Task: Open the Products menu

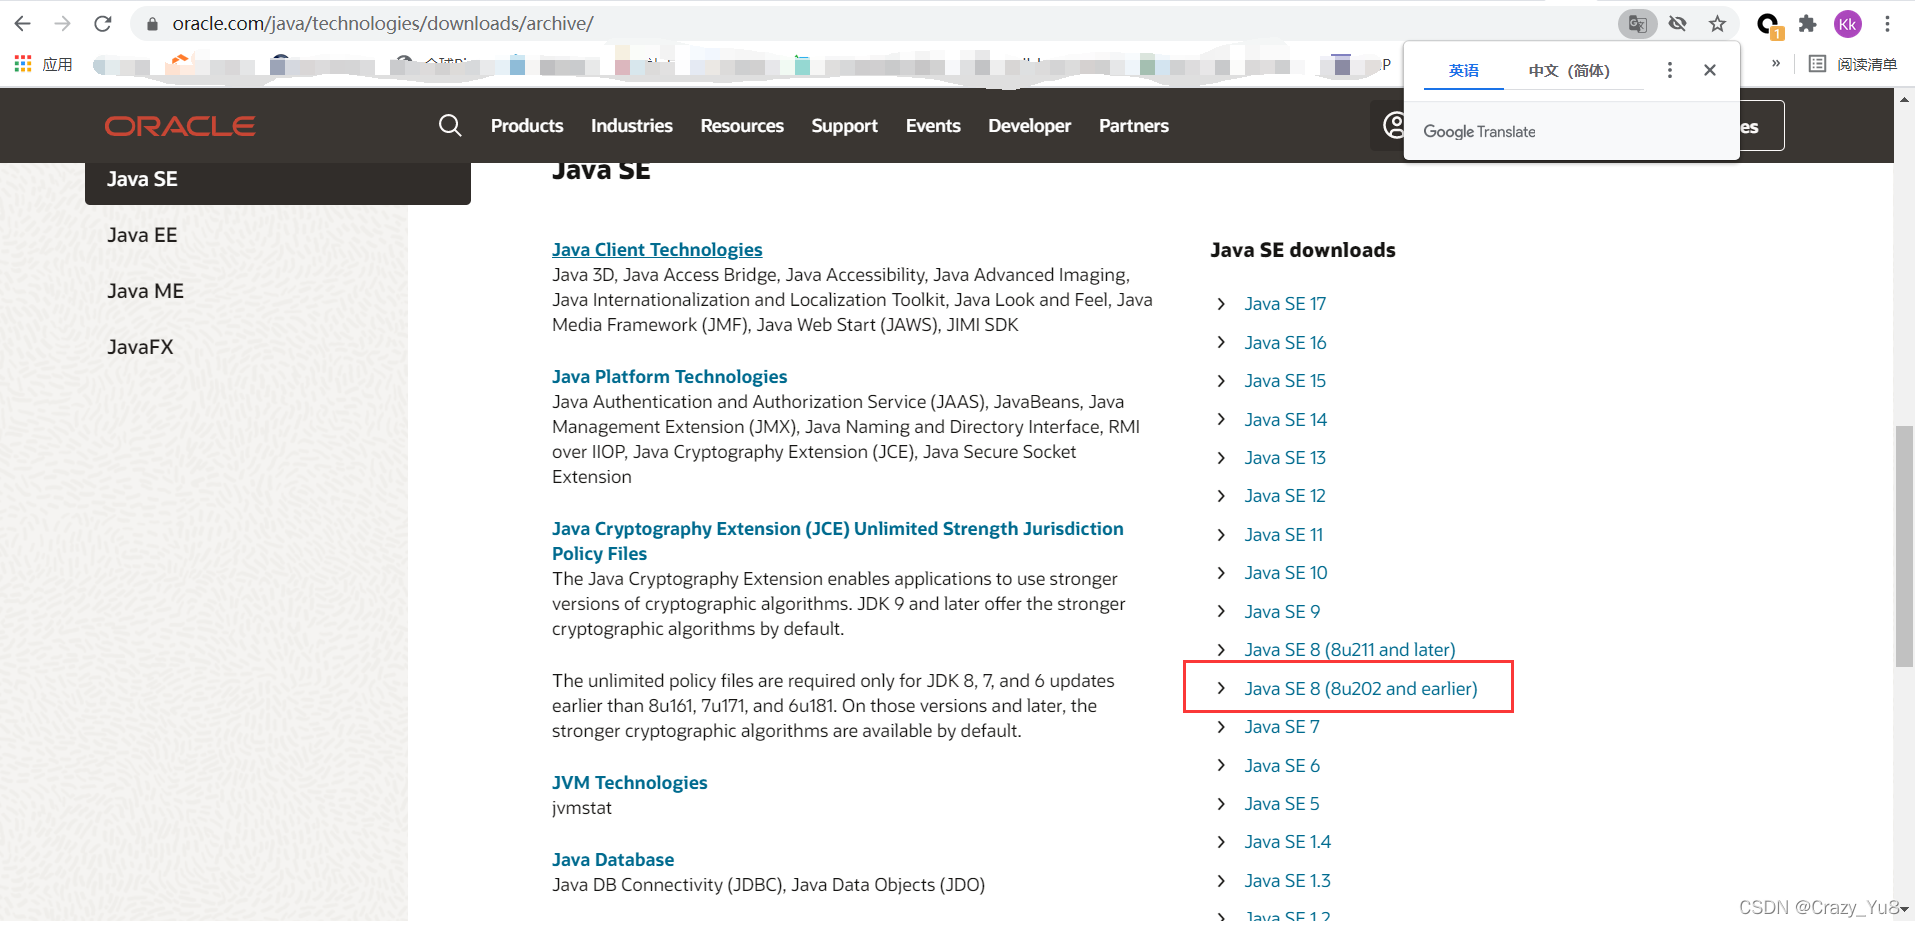Action: (527, 125)
